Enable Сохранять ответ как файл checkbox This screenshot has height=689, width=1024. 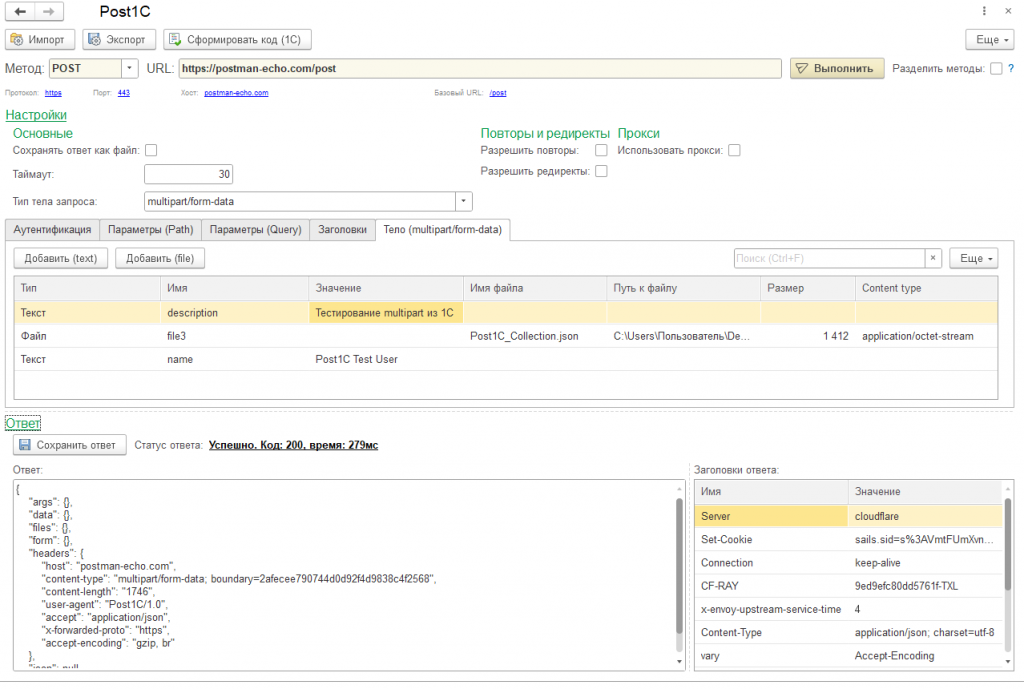point(152,150)
